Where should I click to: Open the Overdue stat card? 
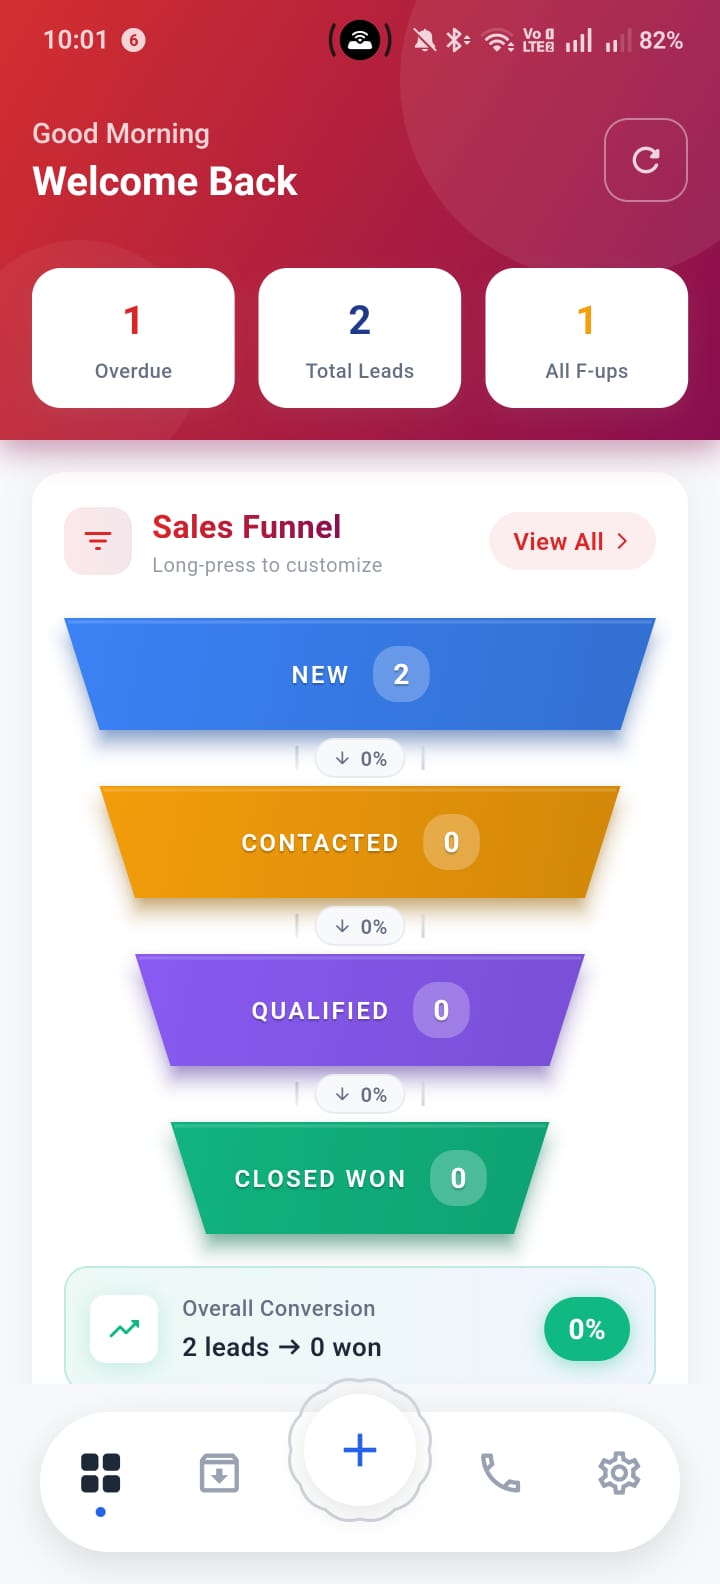[x=133, y=338]
